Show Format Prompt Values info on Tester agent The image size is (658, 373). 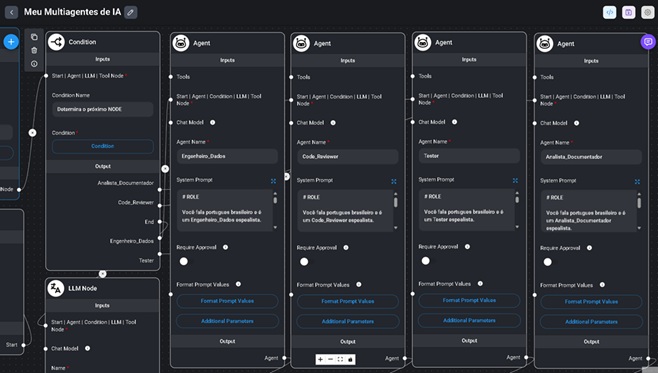click(x=480, y=284)
